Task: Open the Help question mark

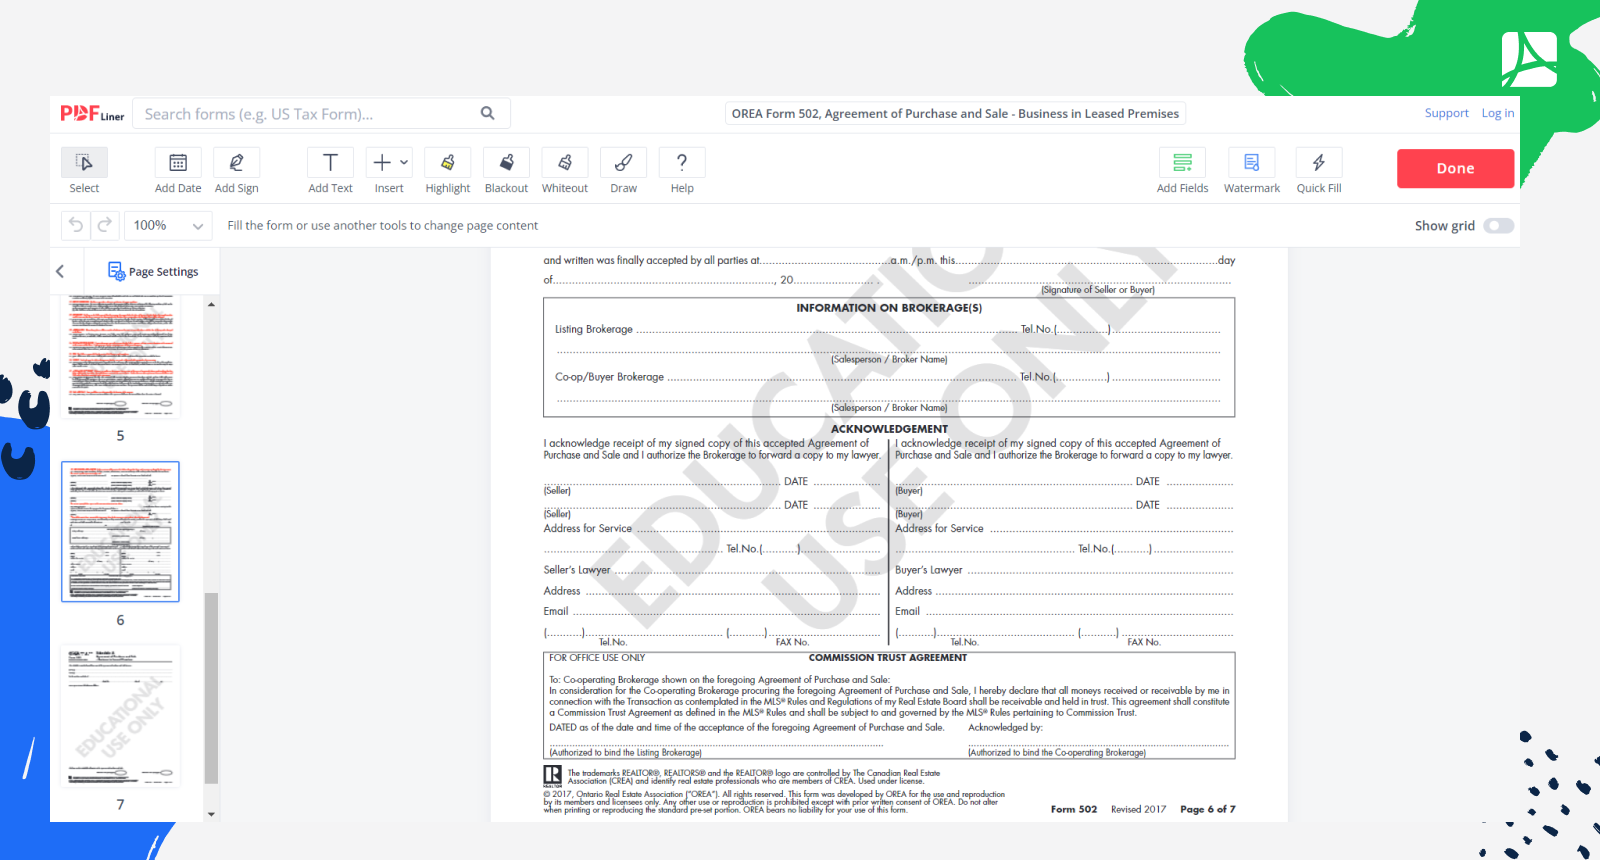Action: point(682,162)
